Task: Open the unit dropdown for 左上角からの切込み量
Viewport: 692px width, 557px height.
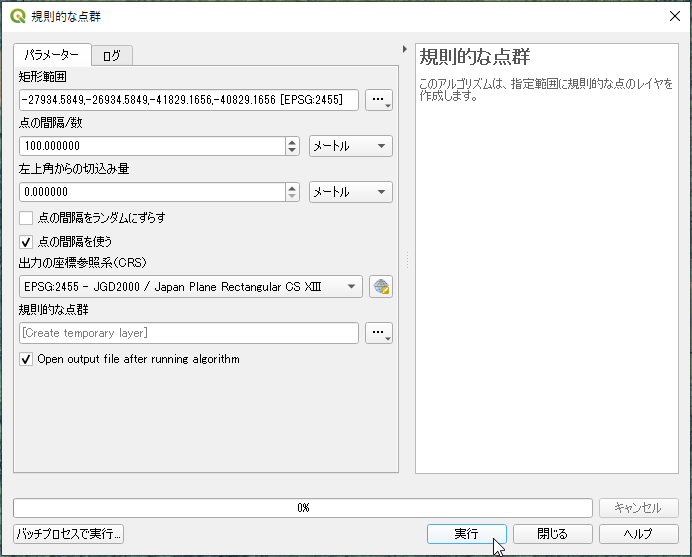Action: click(350, 192)
